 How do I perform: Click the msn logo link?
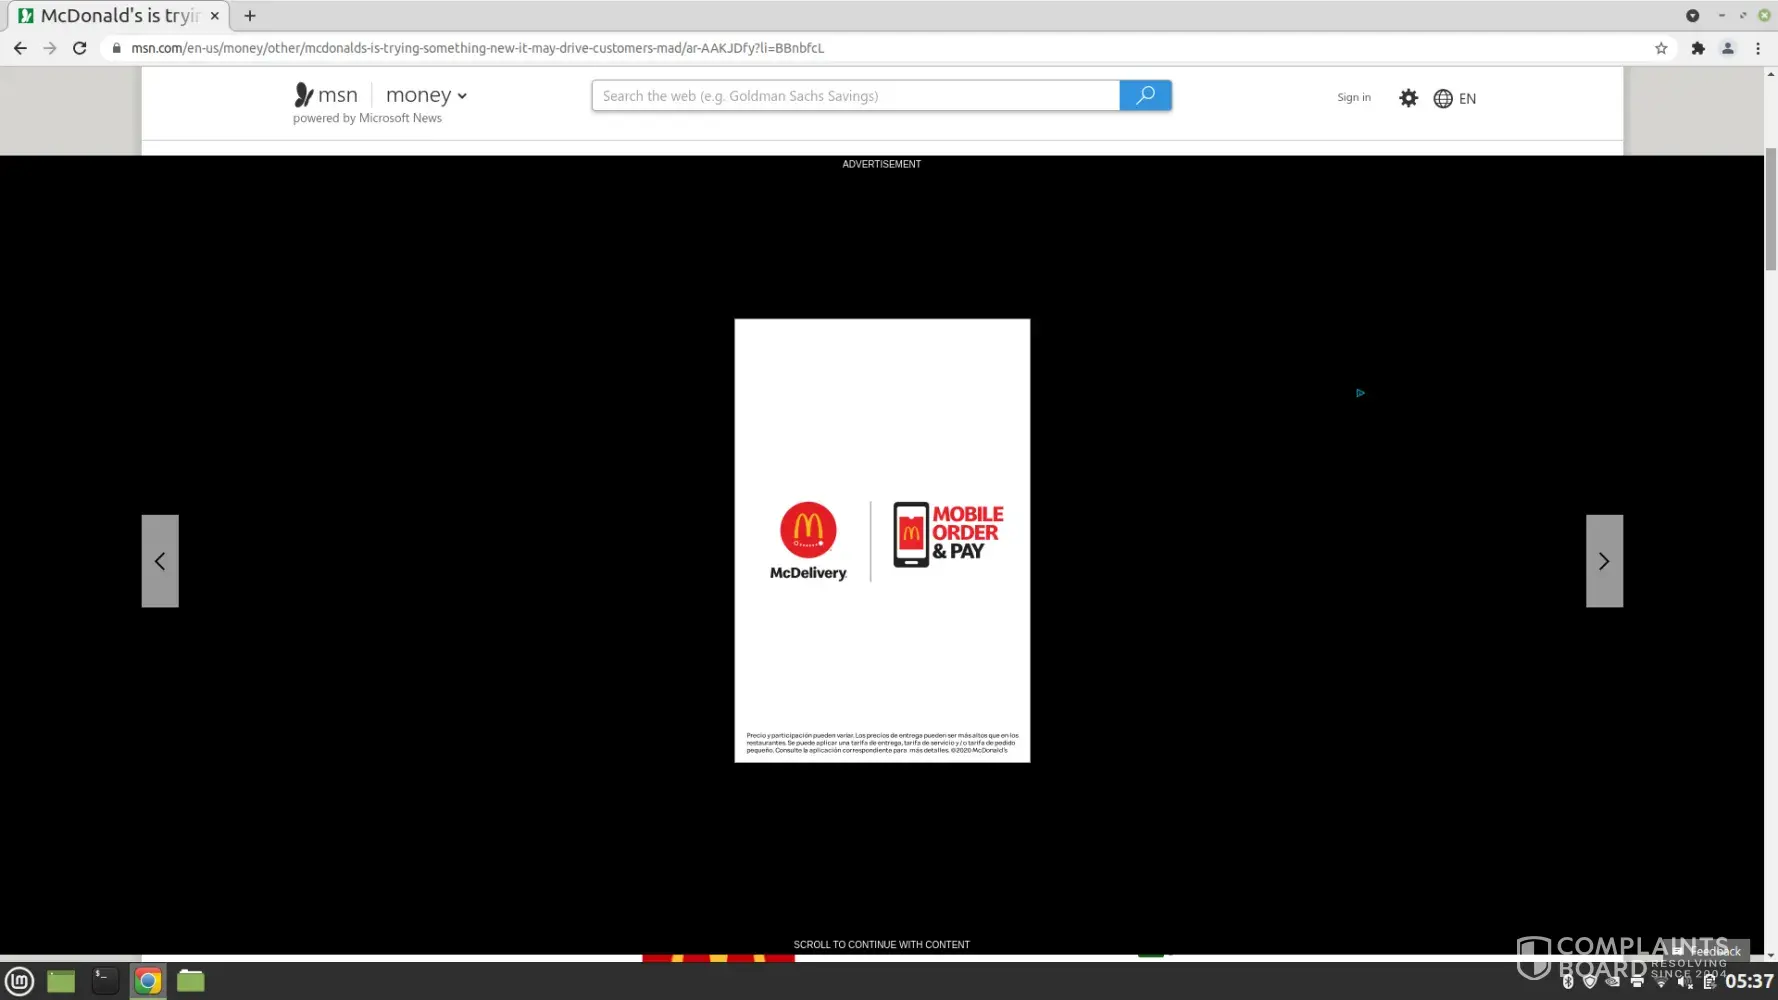coord(326,95)
